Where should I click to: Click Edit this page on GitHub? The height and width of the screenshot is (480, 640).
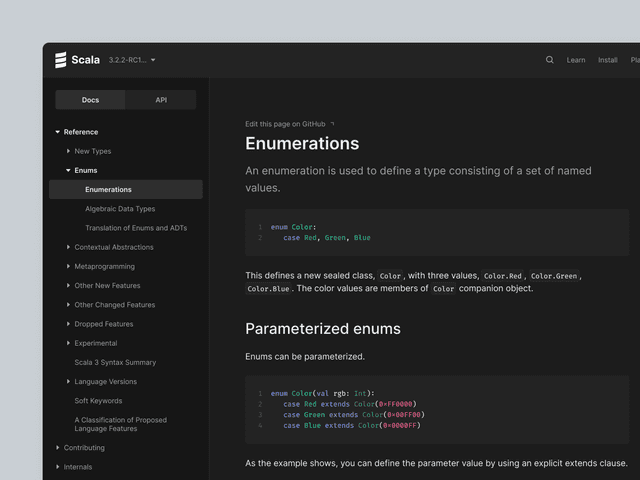point(286,124)
